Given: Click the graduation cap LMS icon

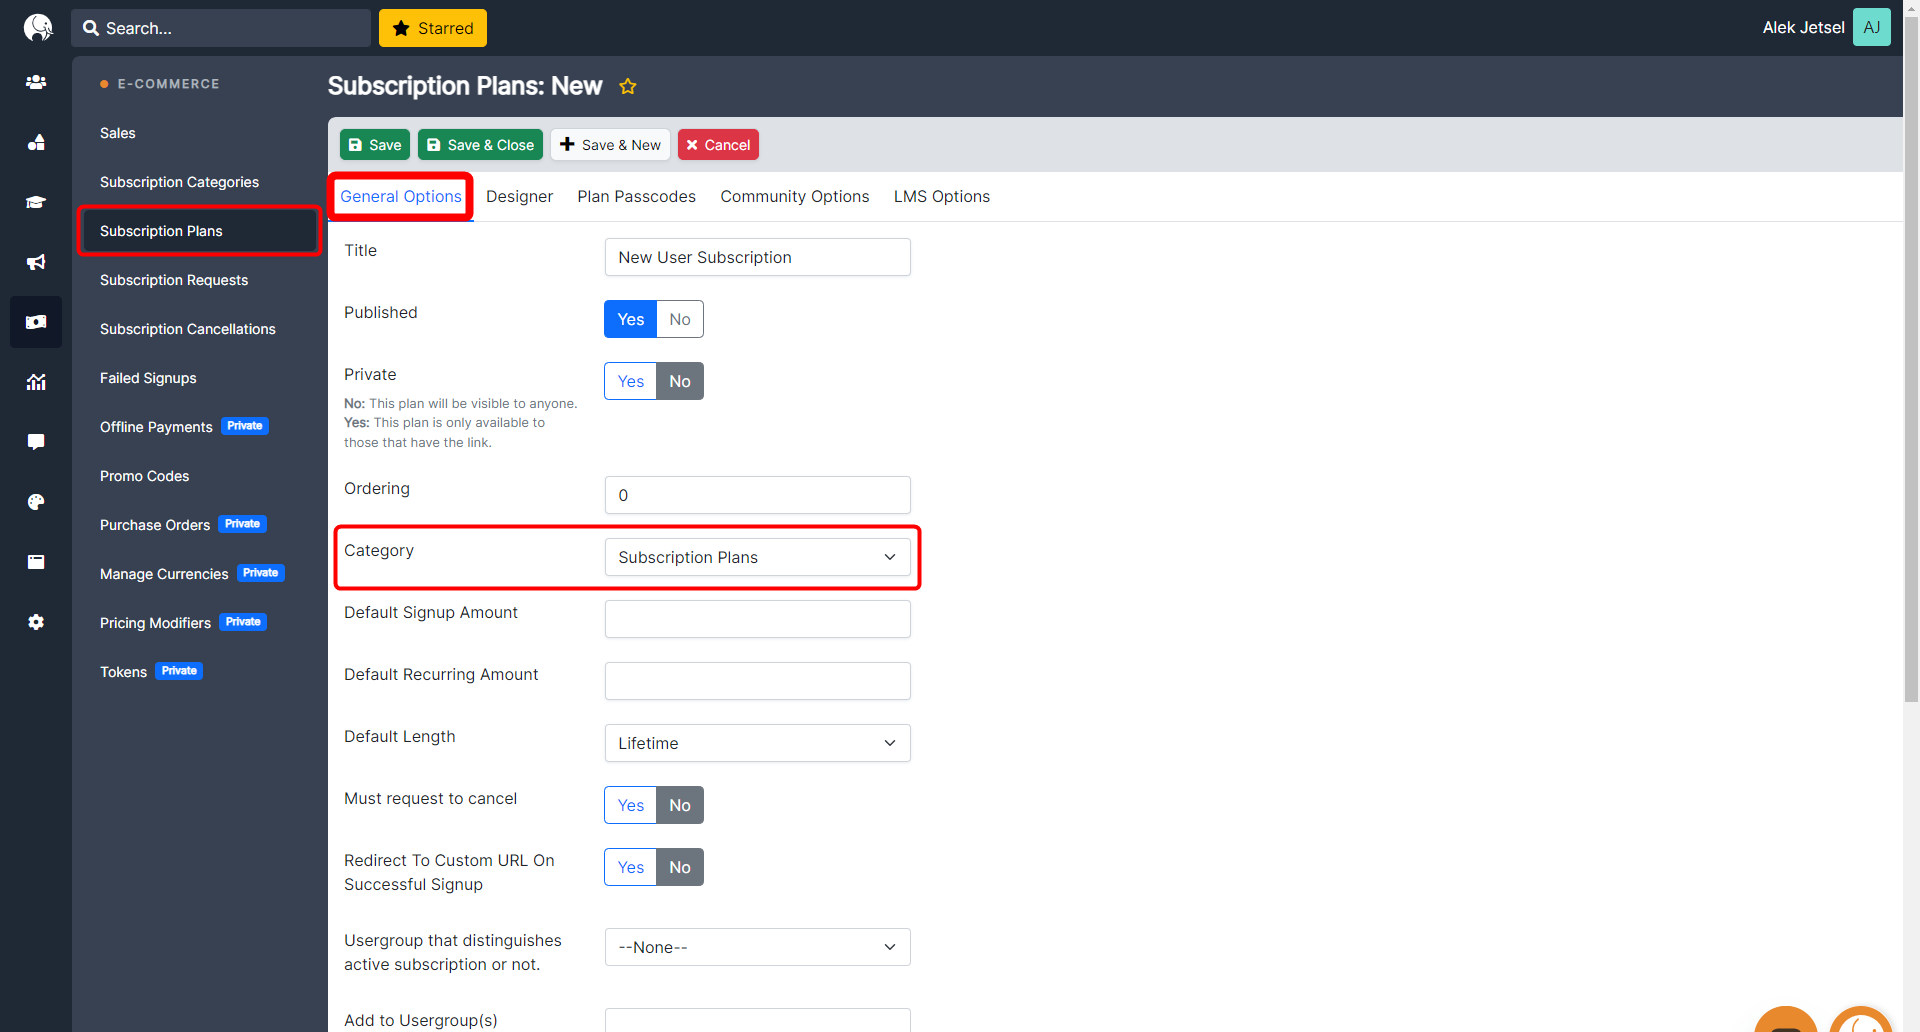Looking at the screenshot, I should click(x=36, y=203).
